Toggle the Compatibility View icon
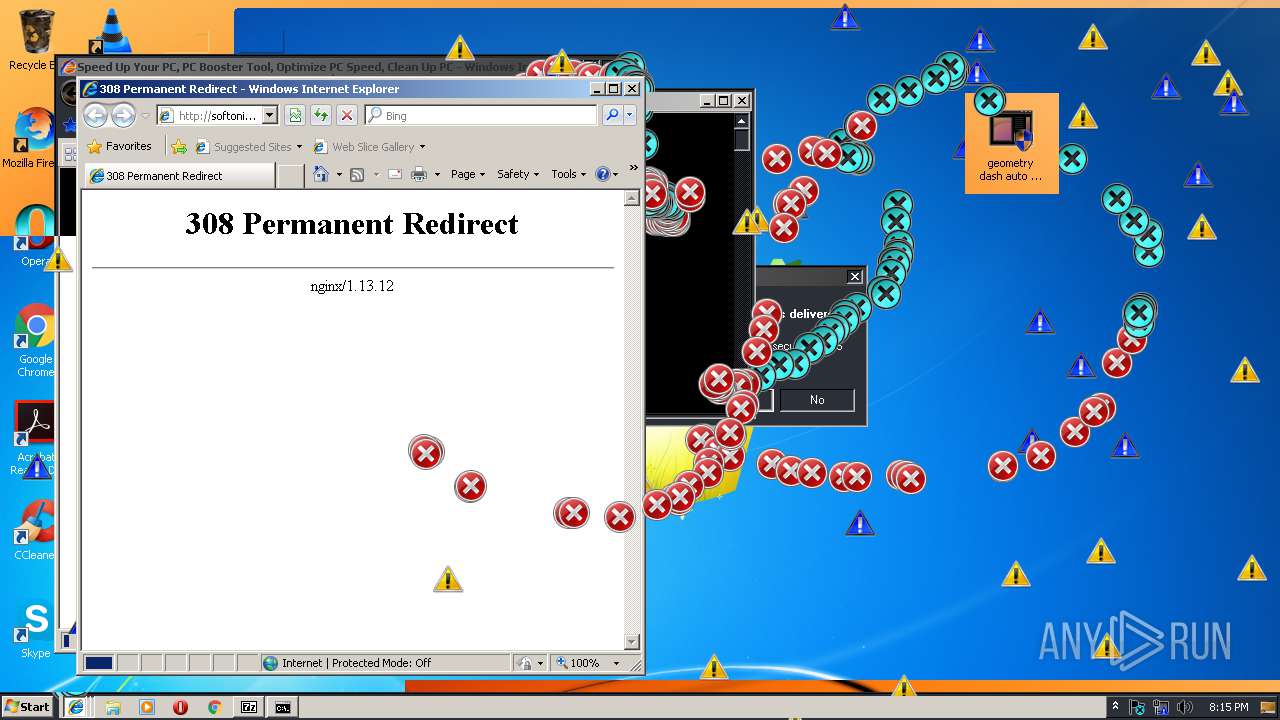1280x720 pixels. [295, 116]
